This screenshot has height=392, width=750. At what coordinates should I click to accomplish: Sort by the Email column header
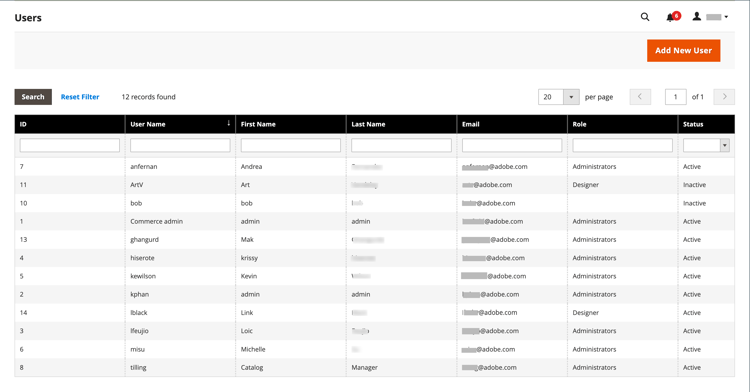point(512,124)
